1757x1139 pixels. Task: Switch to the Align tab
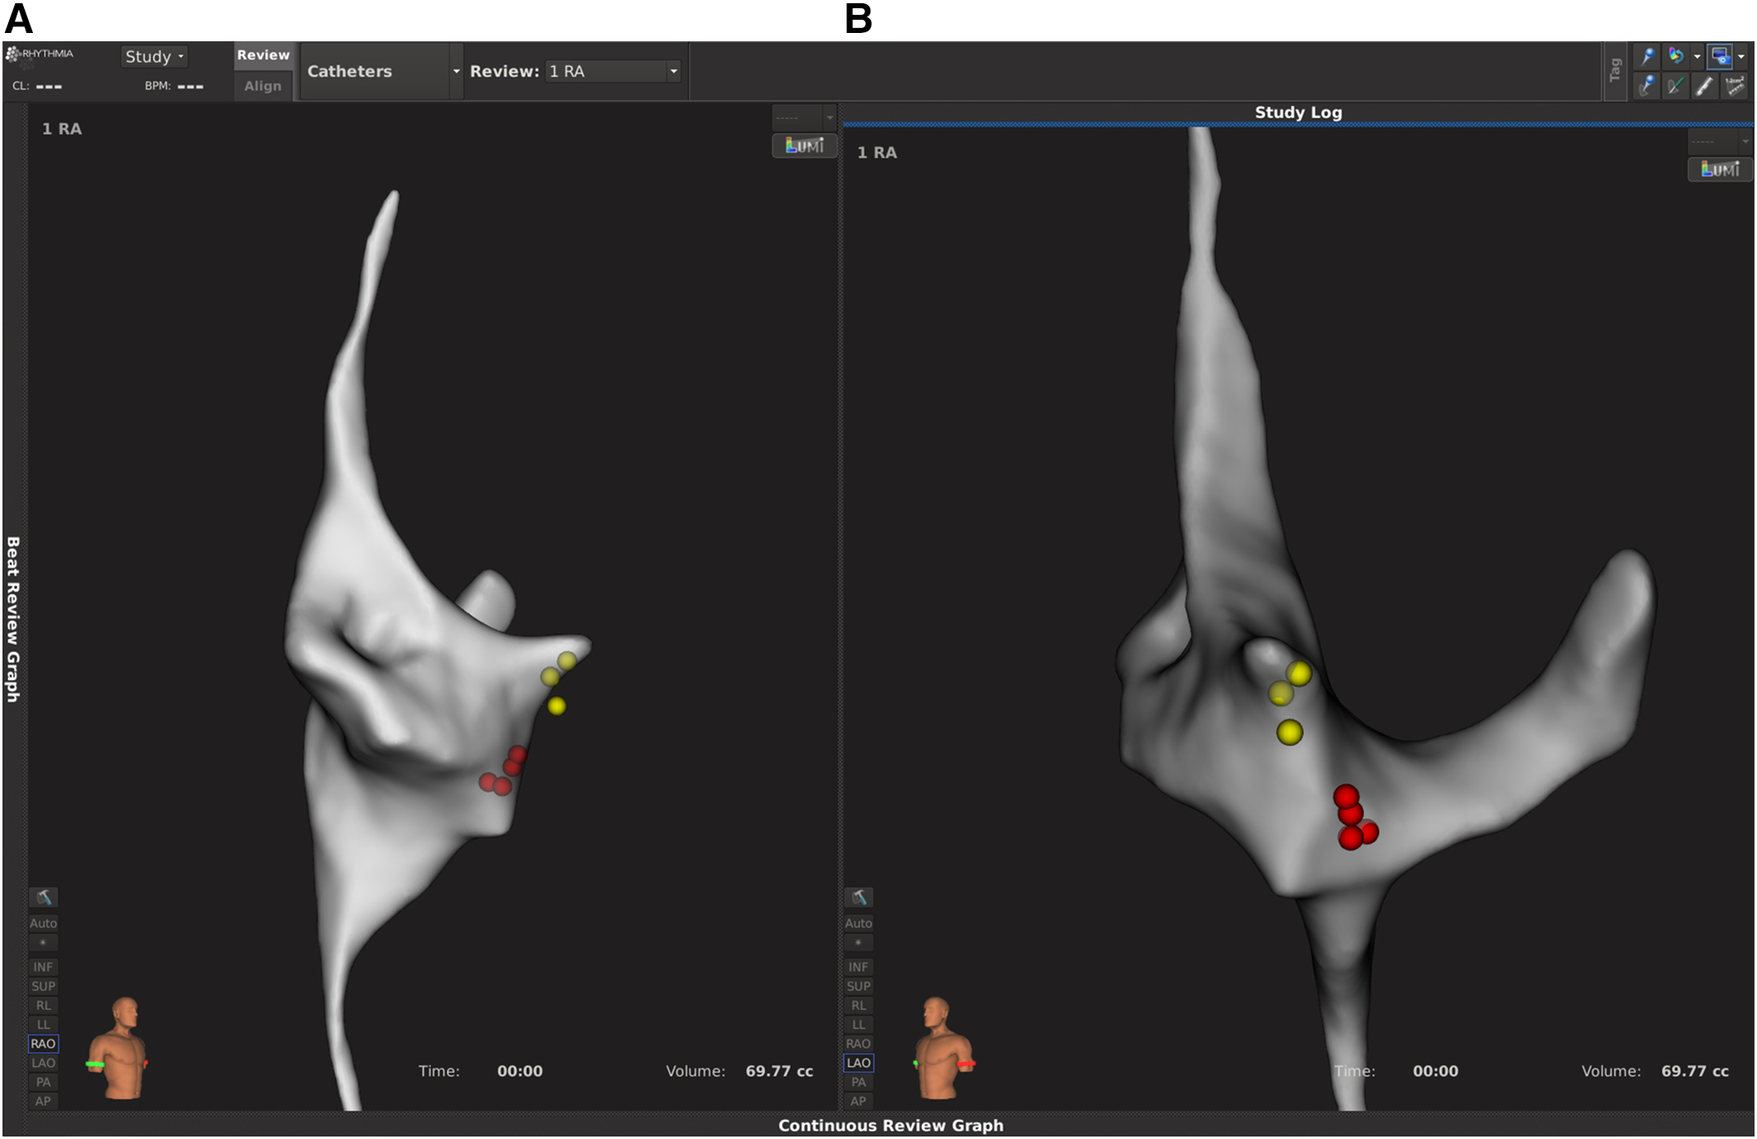(263, 86)
